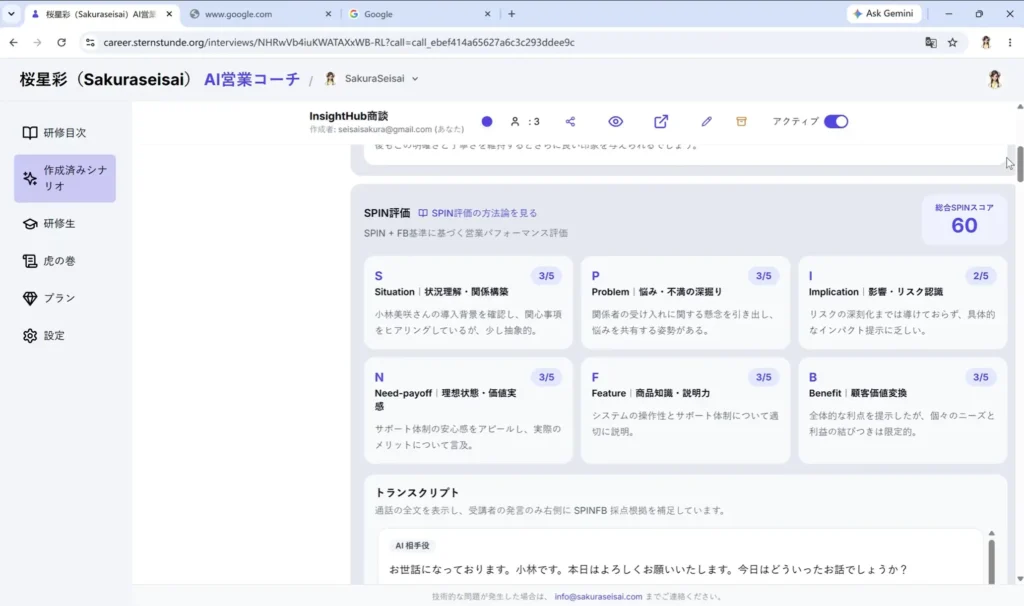Open scenario in new window icon
1024x606 pixels.
coord(661,121)
